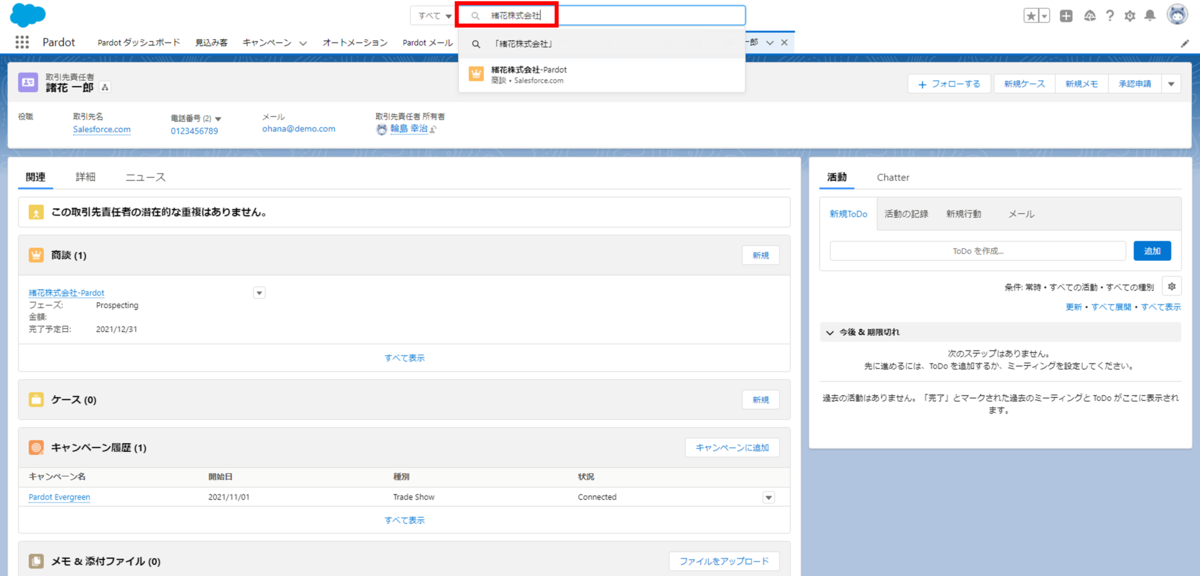Screen dimensions: 1200x576
Task: Open Setup gear icon in header
Action: coord(1130,16)
